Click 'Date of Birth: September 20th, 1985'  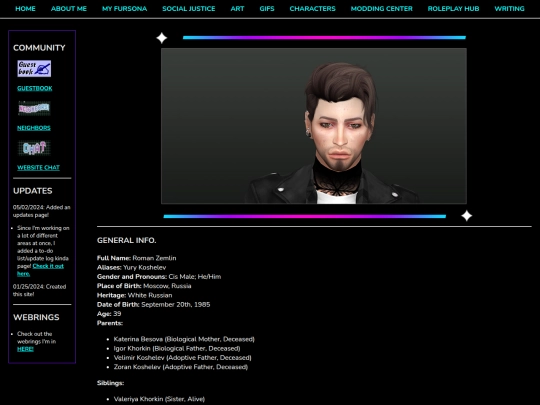click(x=153, y=304)
